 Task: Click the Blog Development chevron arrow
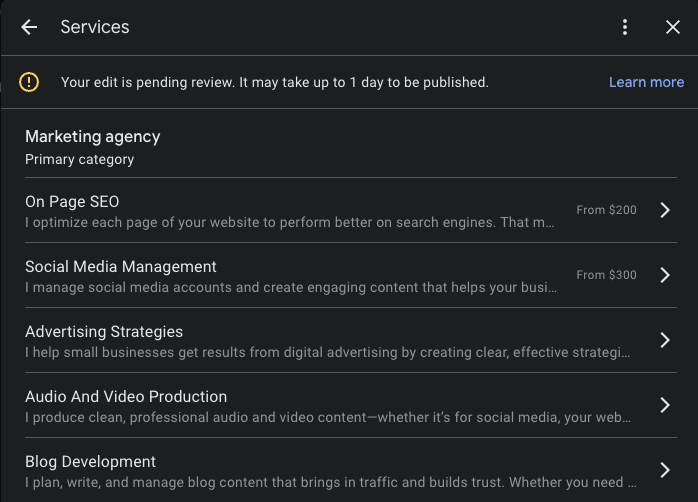coord(665,470)
